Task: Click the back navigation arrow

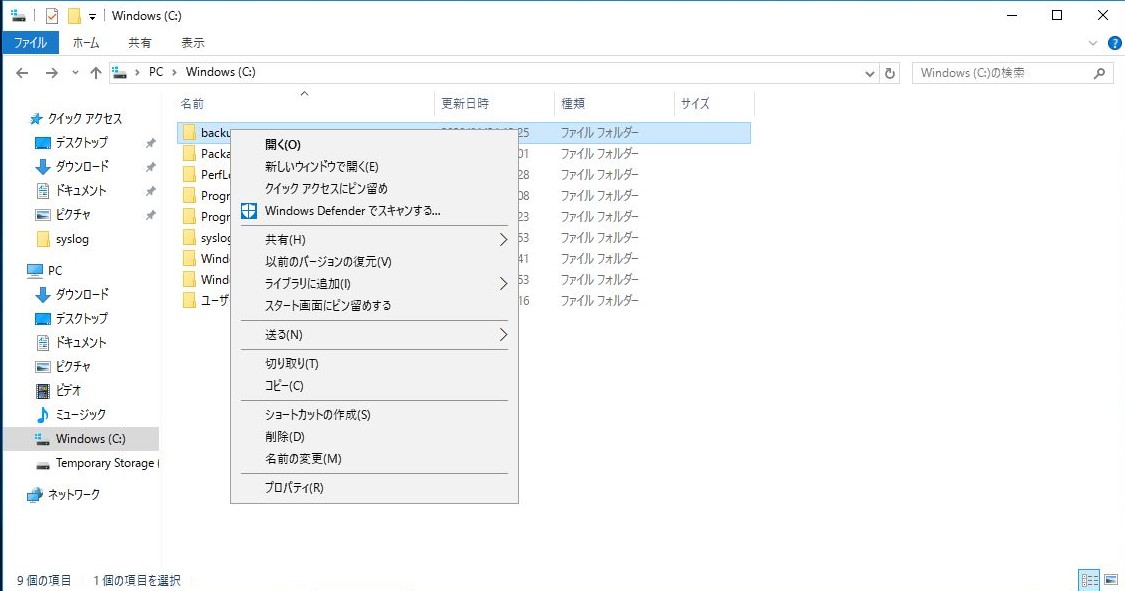Action: [x=22, y=72]
